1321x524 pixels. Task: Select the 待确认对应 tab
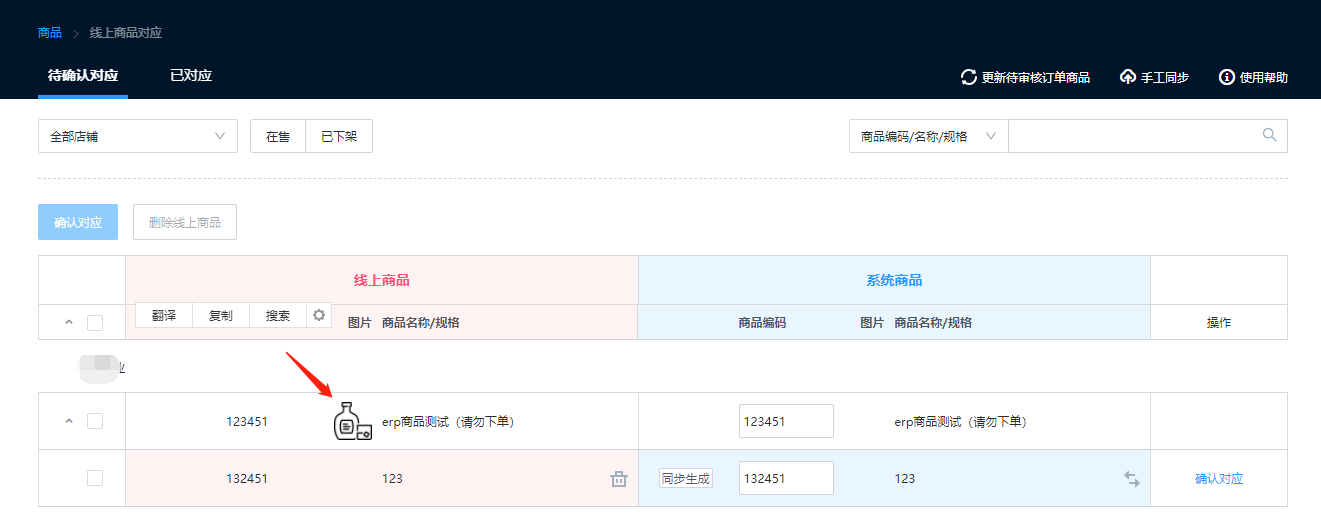83,76
